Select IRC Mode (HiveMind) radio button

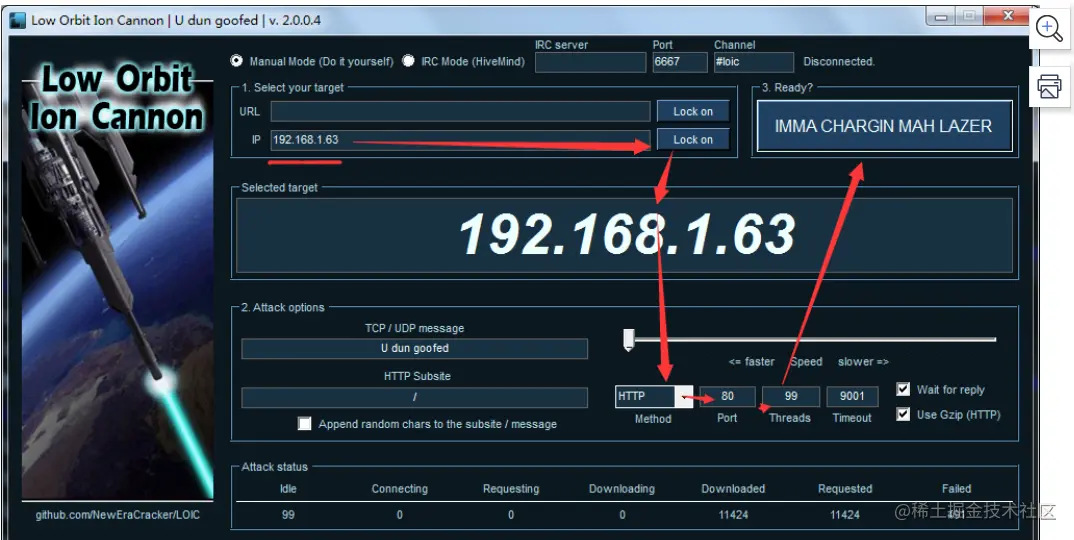point(408,61)
